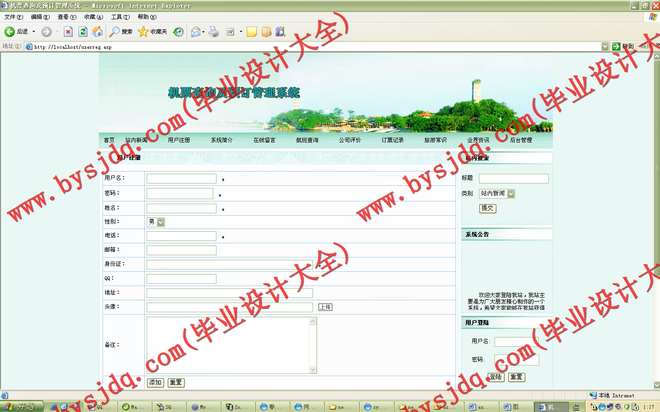The image size is (660, 412).
Task: Click the 用户名 registration input field
Action: tap(181, 179)
